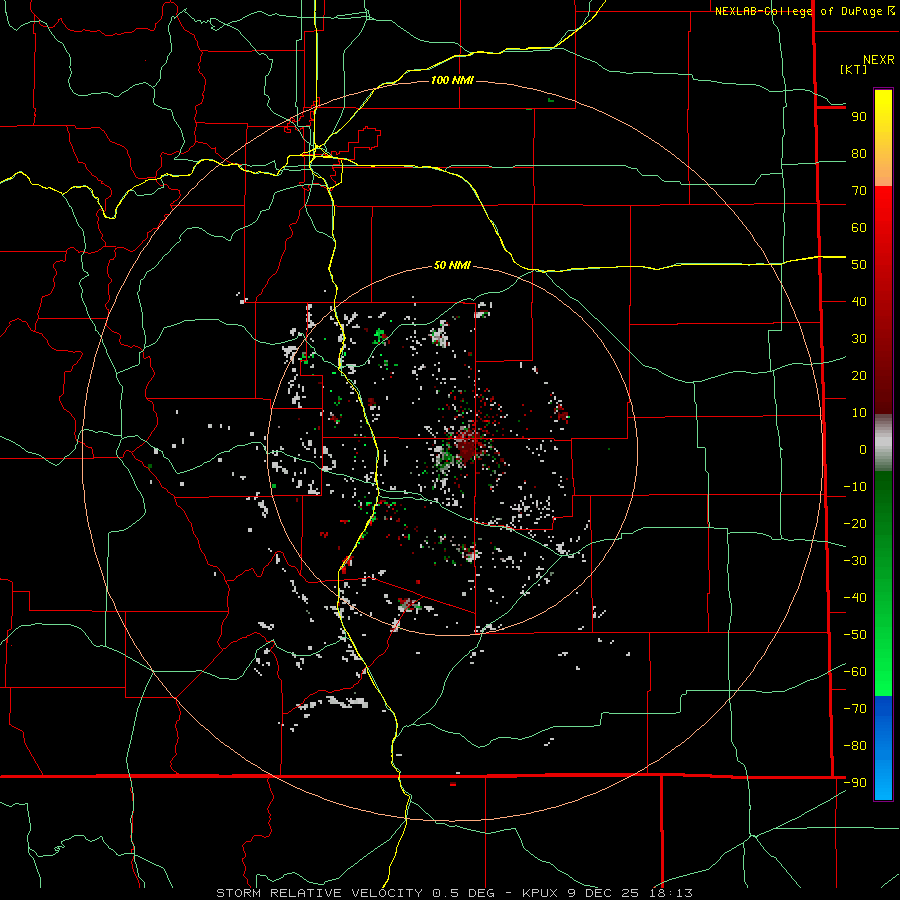
Task: Click the "50" value on the velocity scale
Action: (859, 265)
